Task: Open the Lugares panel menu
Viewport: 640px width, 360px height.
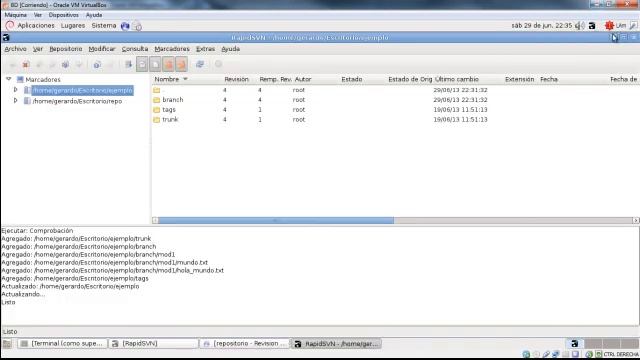Action: [73, 26]
